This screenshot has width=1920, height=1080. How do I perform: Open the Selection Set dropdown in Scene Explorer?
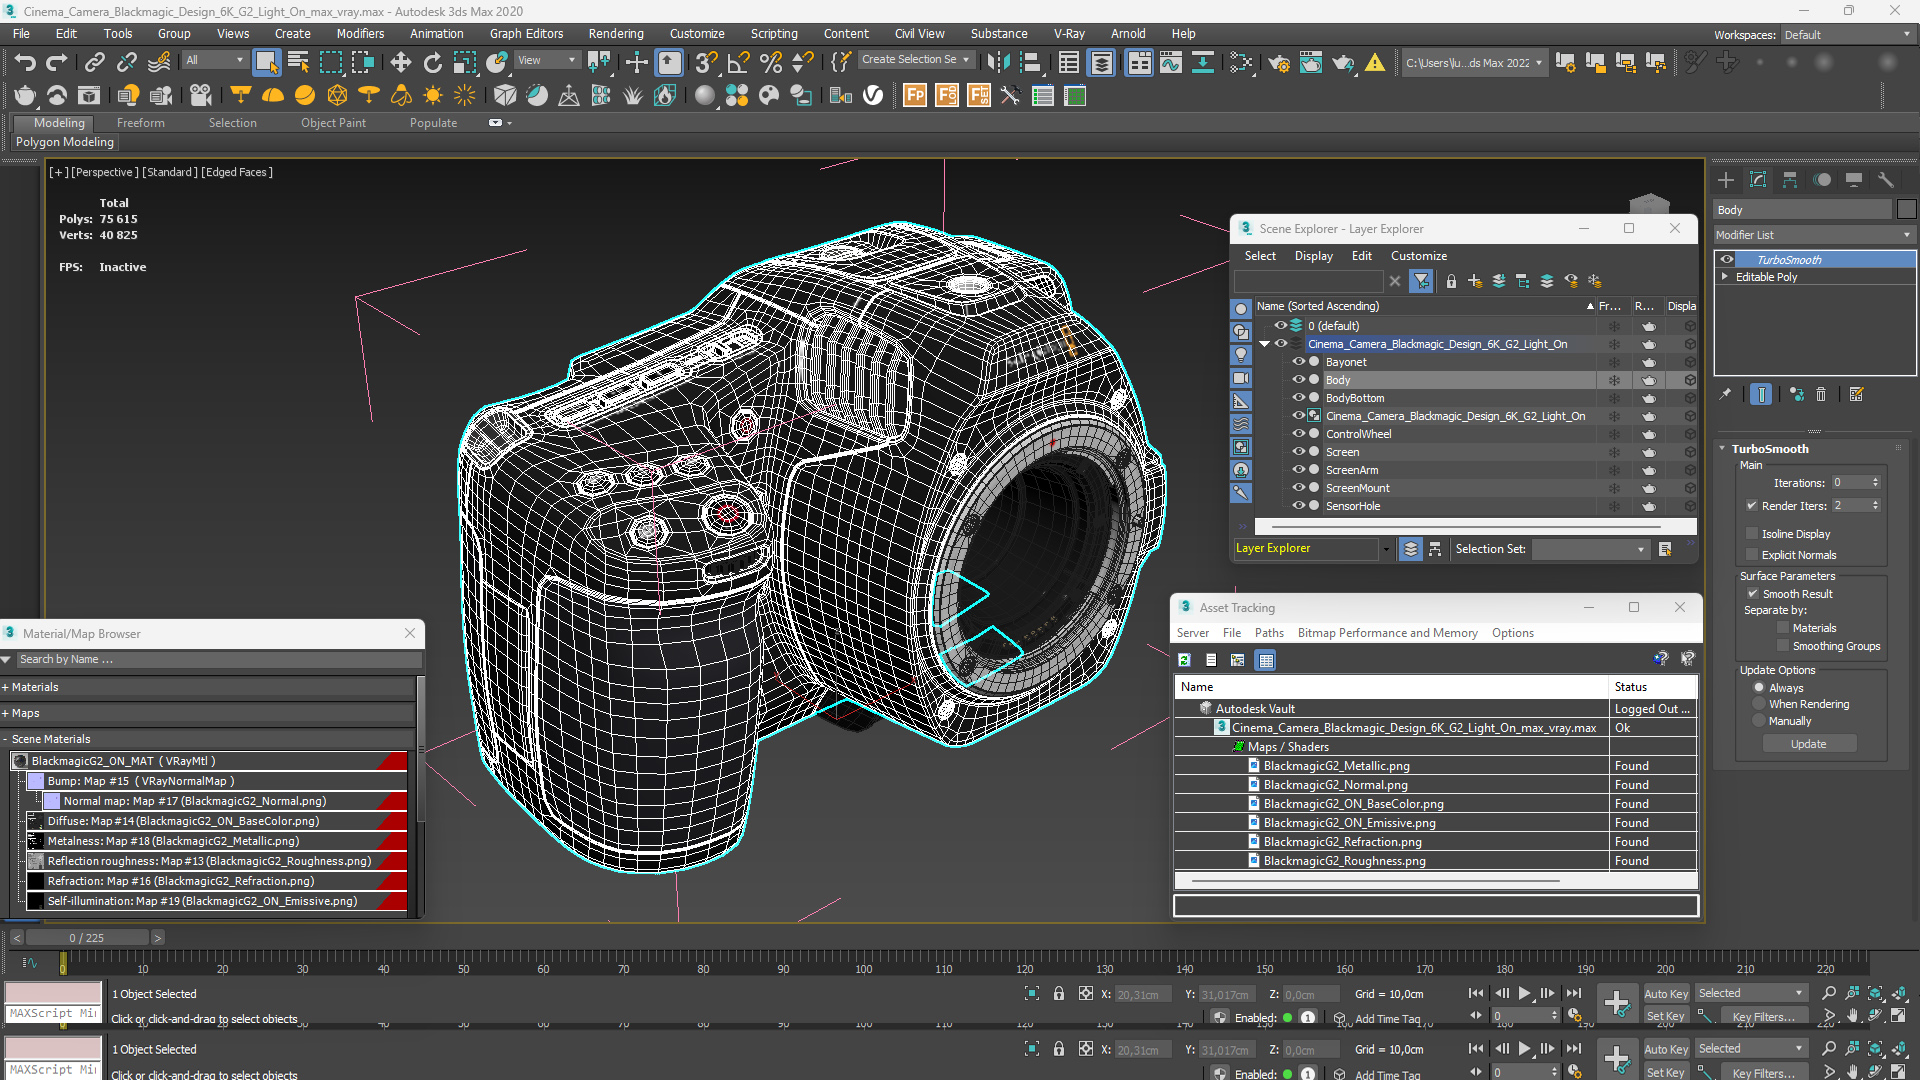[1590, 549]
